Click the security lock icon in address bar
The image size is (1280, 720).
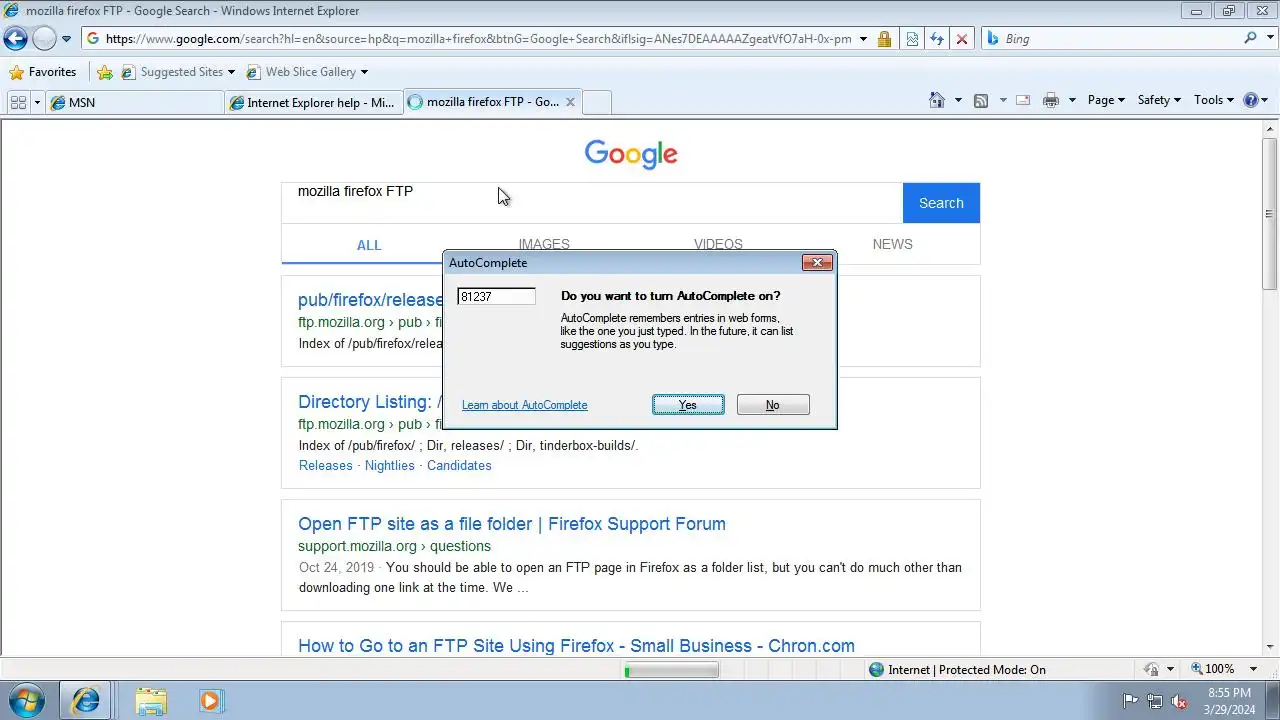[x=884, y=39]
